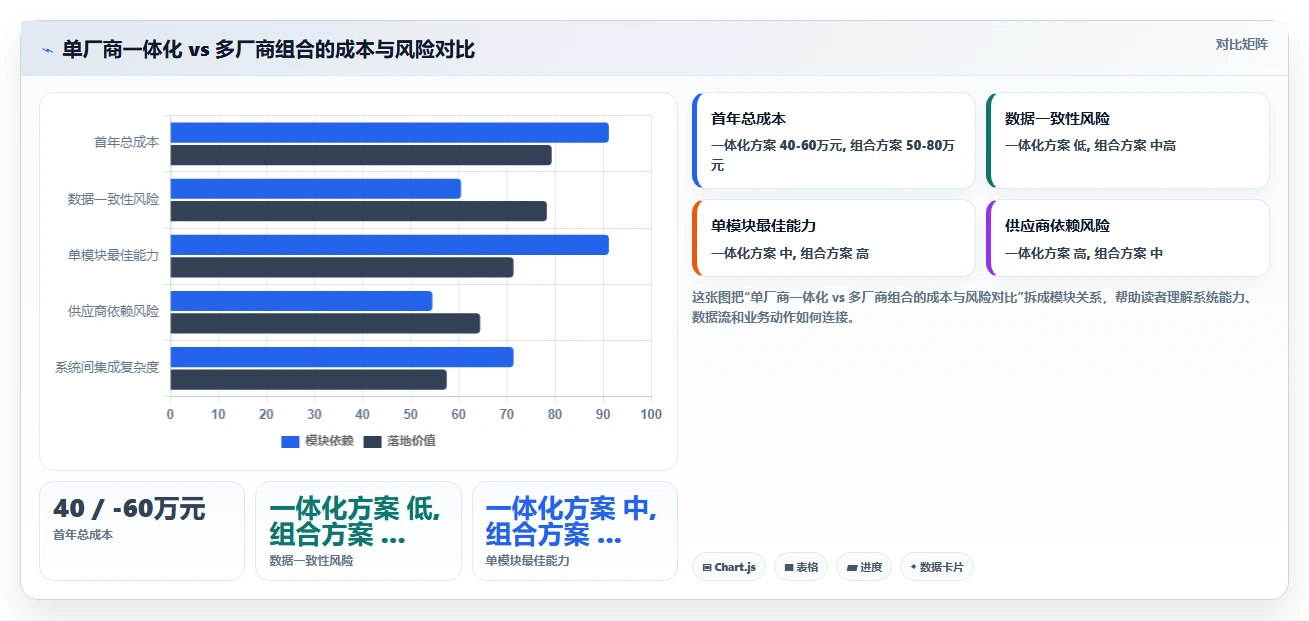Click the 单模块最佳能力 y-axis label
Screen dimensions: 1309x621
coord(113,255)
